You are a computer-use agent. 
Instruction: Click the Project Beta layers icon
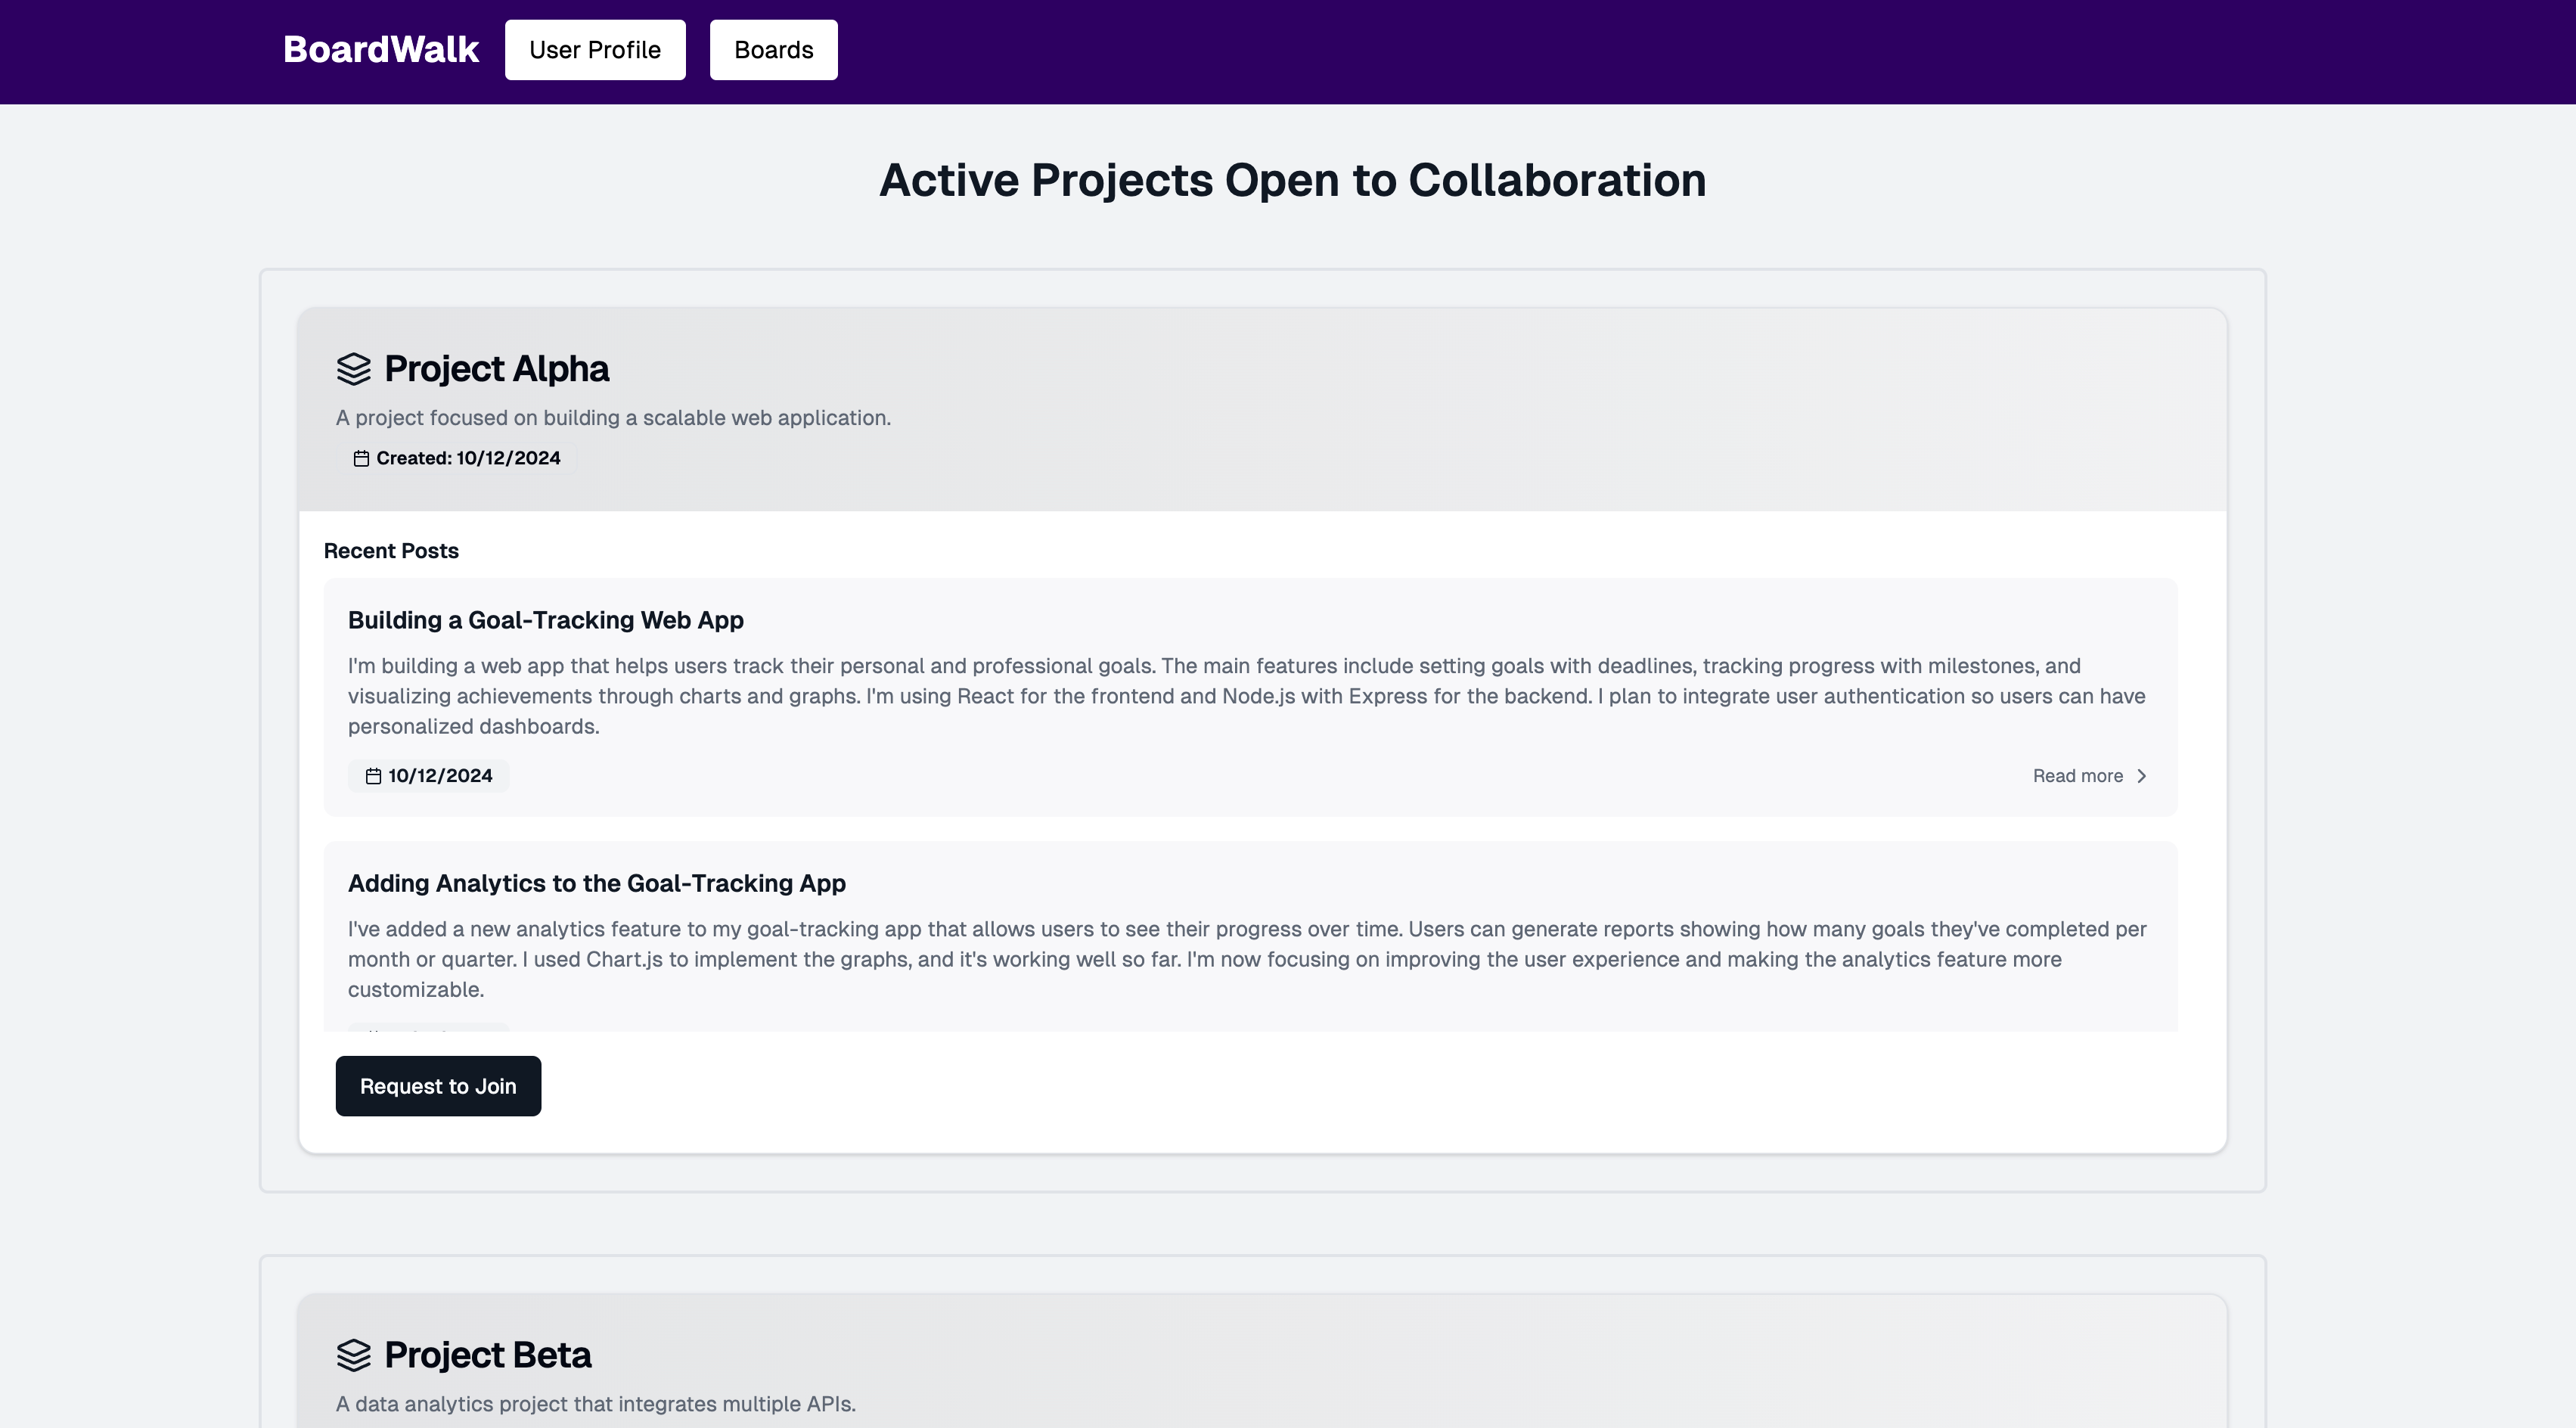353,1355
